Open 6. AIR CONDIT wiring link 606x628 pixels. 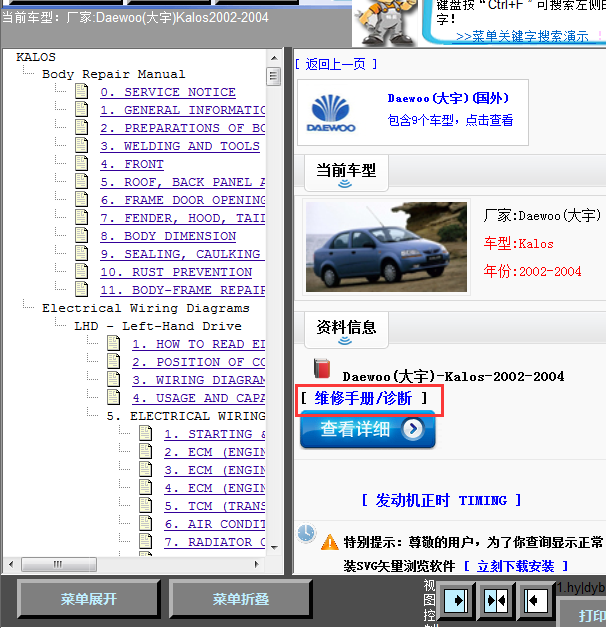click(x=215, y=525)
